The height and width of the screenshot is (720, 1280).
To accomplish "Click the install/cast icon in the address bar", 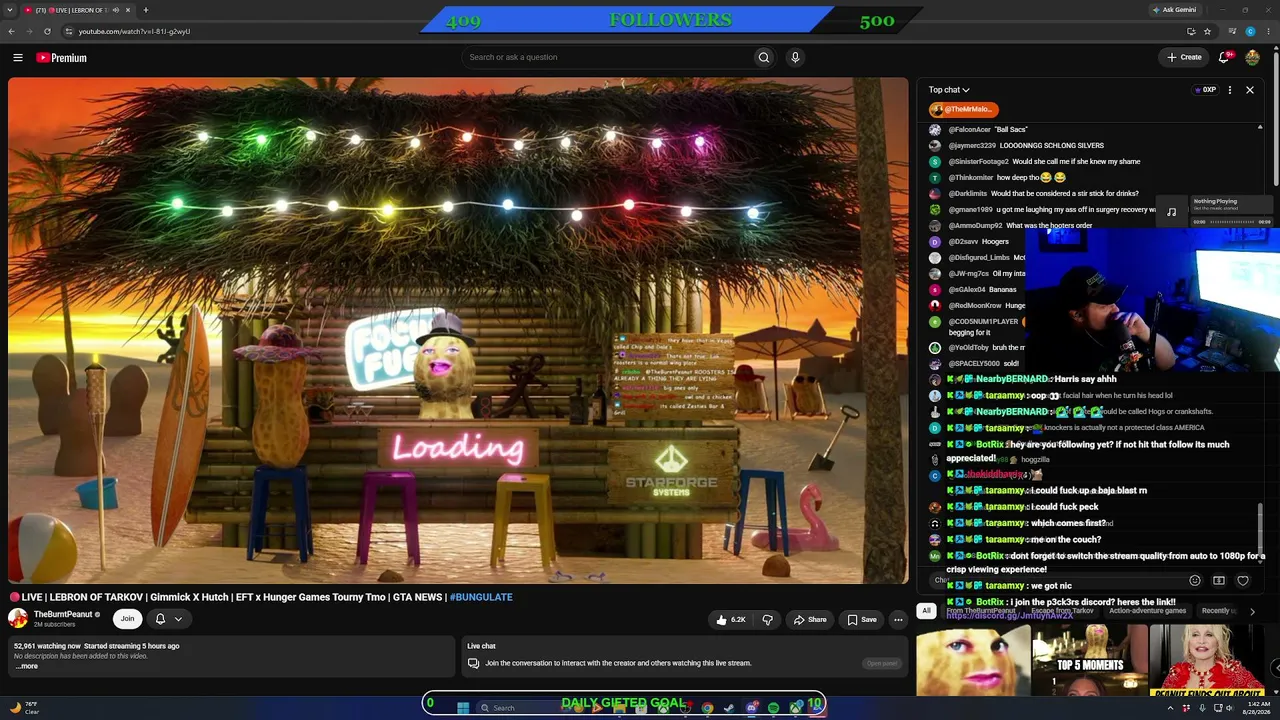I will click(1191, 31).
